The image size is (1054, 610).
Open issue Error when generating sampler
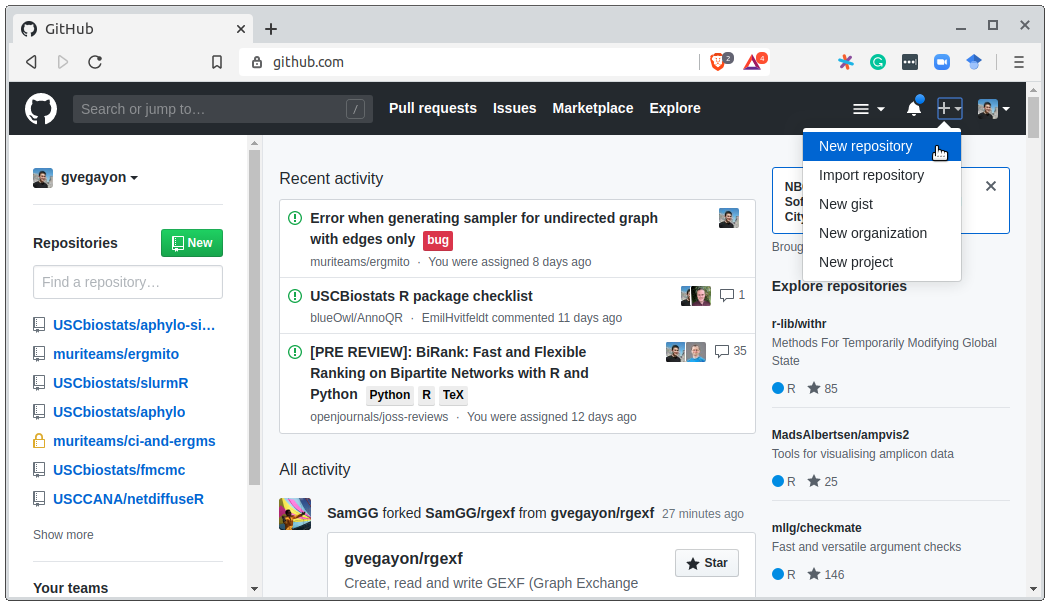coord(484,228)
